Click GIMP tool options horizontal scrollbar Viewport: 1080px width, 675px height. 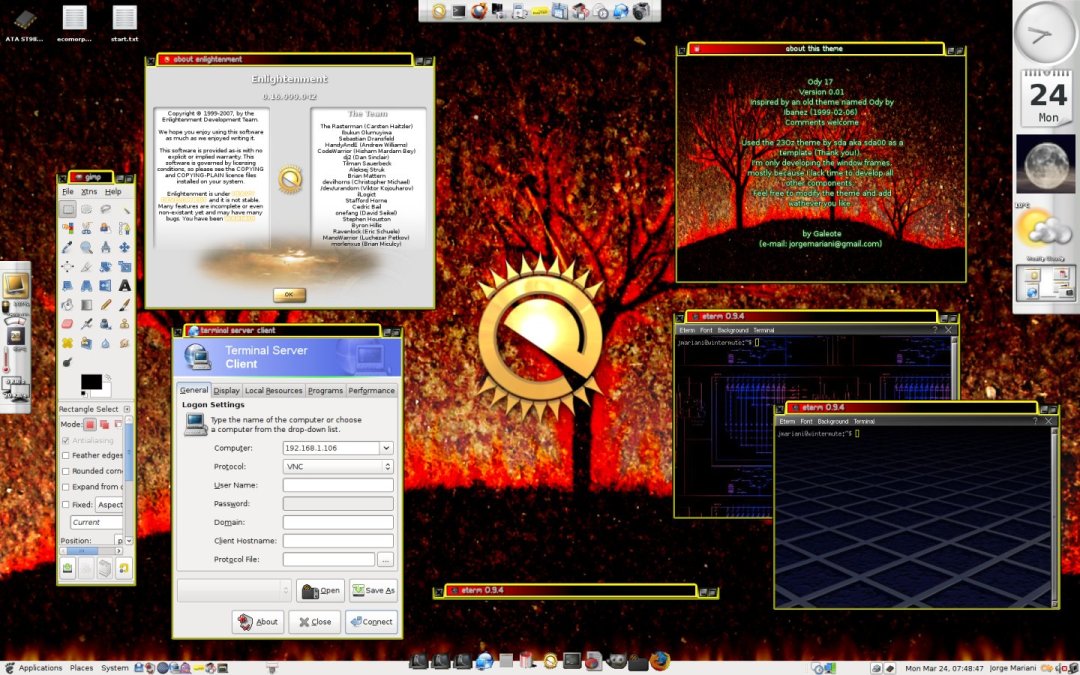(91, 551)
